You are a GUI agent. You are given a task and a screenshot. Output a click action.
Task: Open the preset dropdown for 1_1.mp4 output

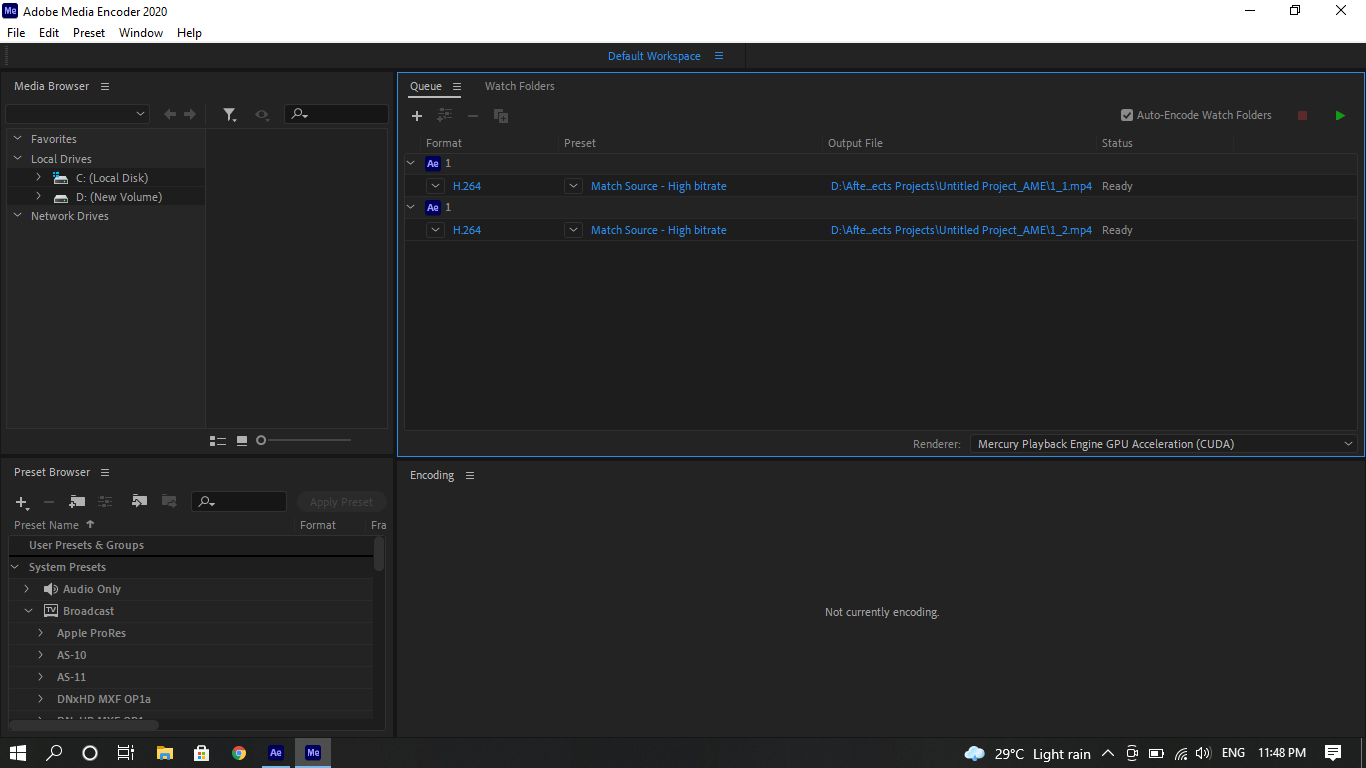pyautogui.click(x=573, y=186)
